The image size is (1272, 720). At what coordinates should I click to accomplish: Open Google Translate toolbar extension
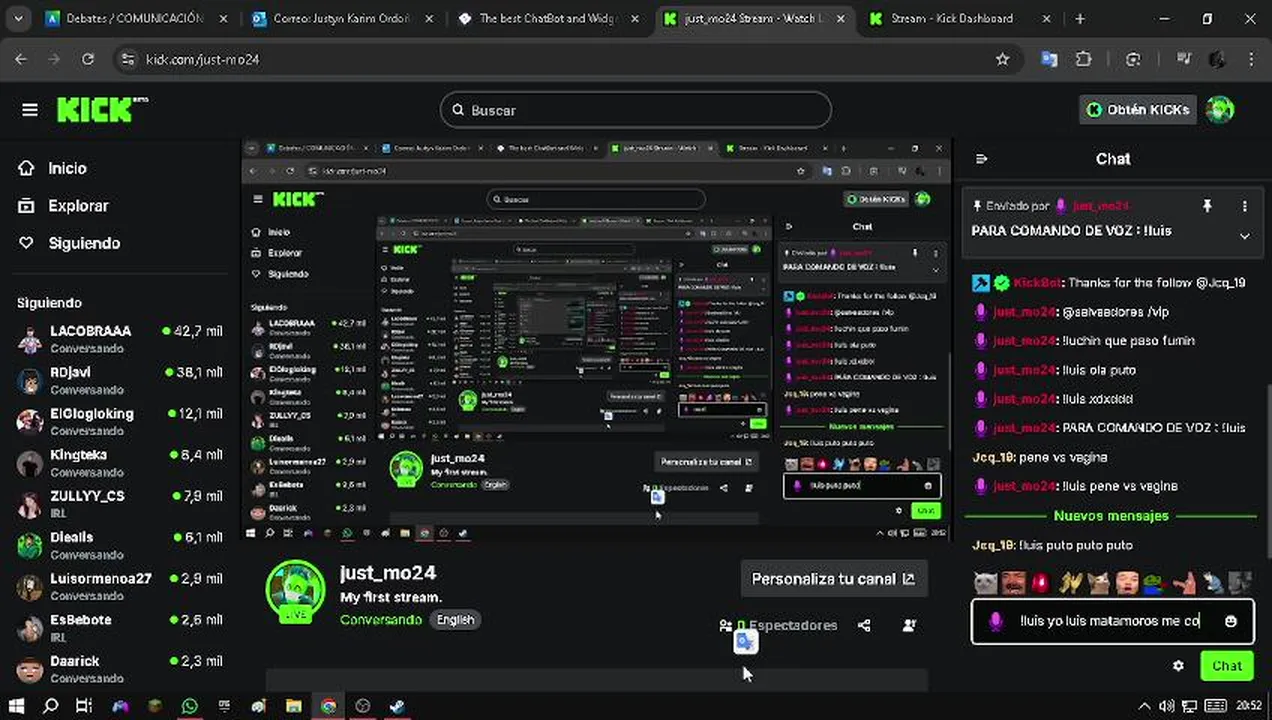[x=1049, y=59]
